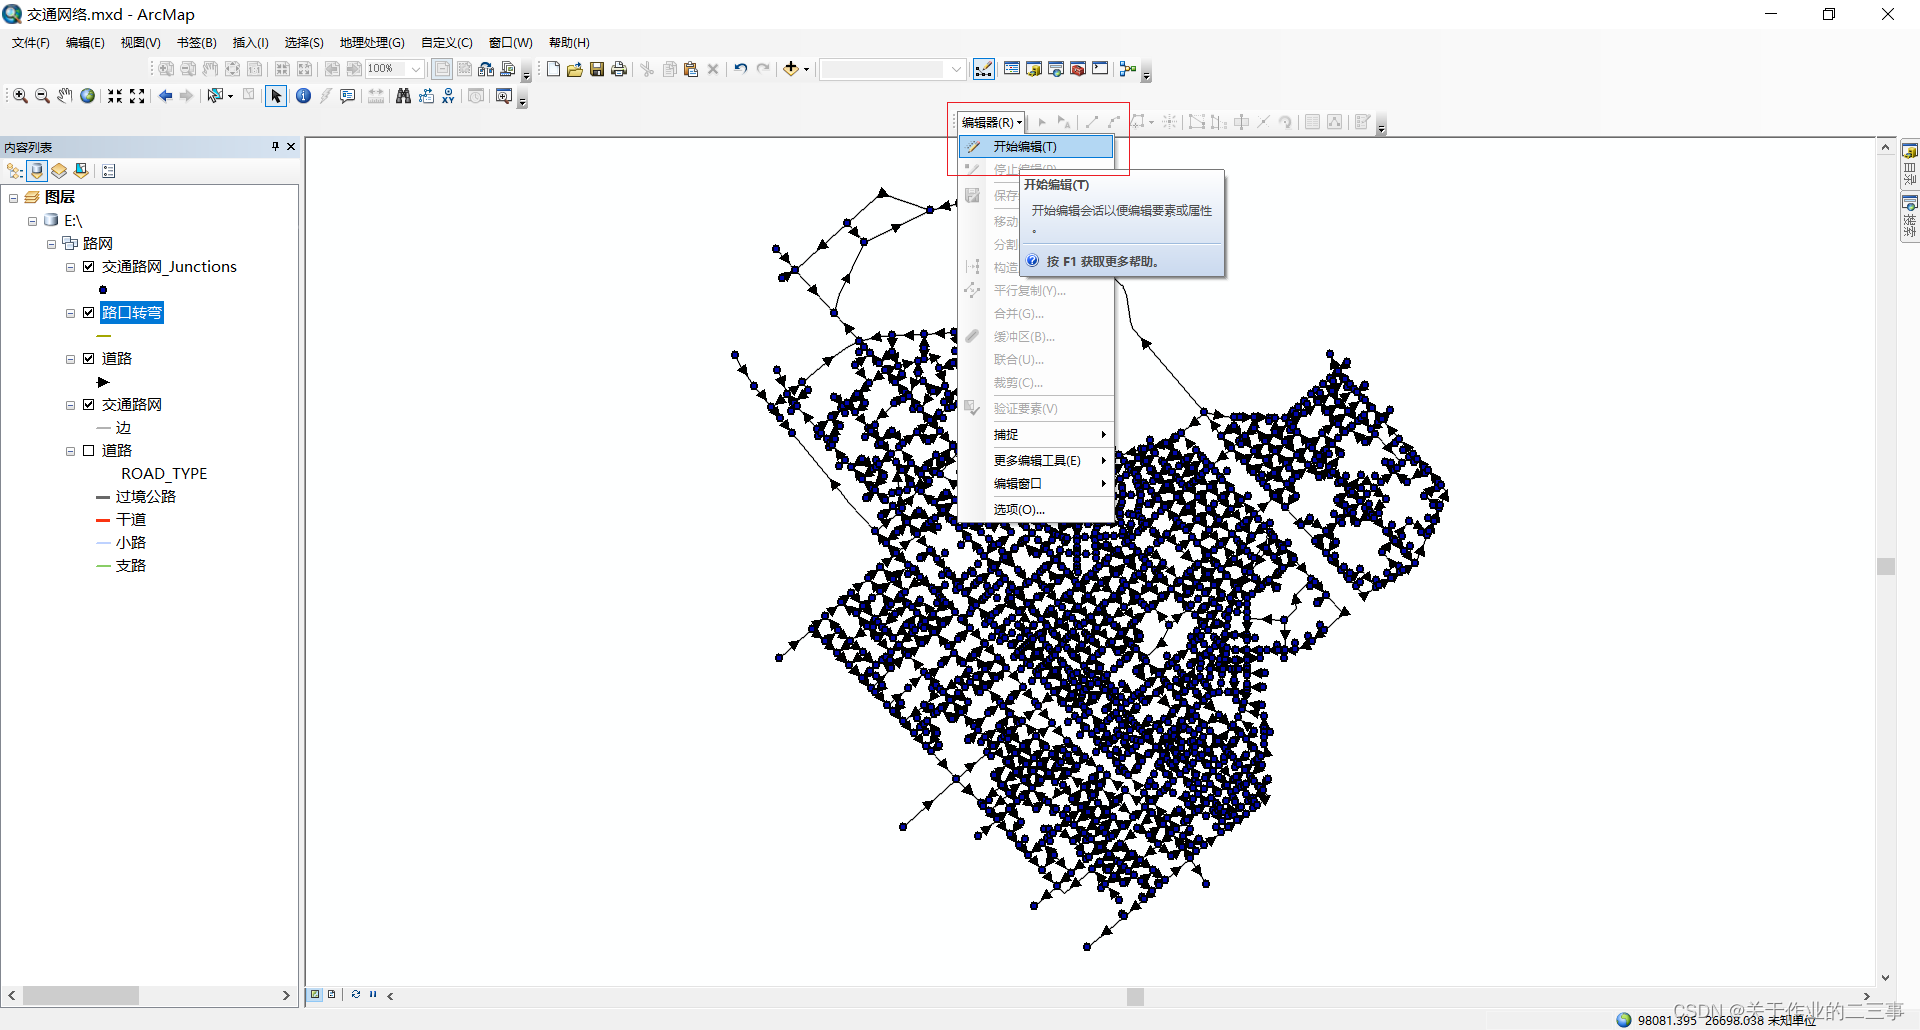This screenshot has height=1030, width=1920.
Task: Open the Catalog window icon
Action: coord(1034,69)
